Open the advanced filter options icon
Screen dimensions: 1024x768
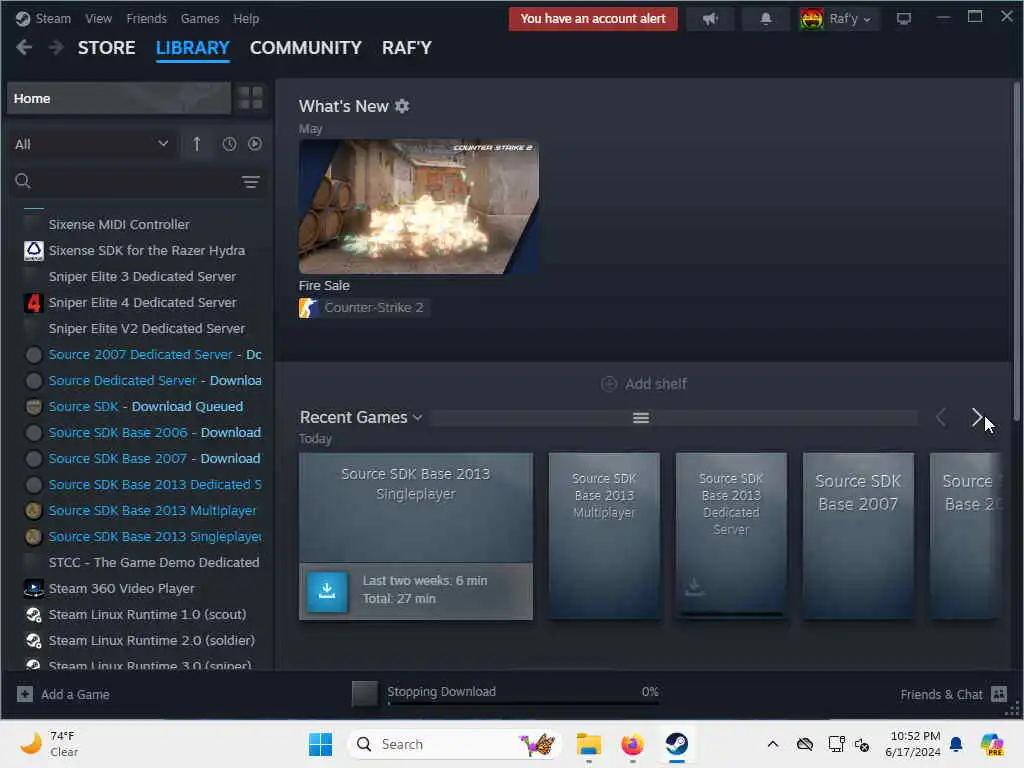251,182
